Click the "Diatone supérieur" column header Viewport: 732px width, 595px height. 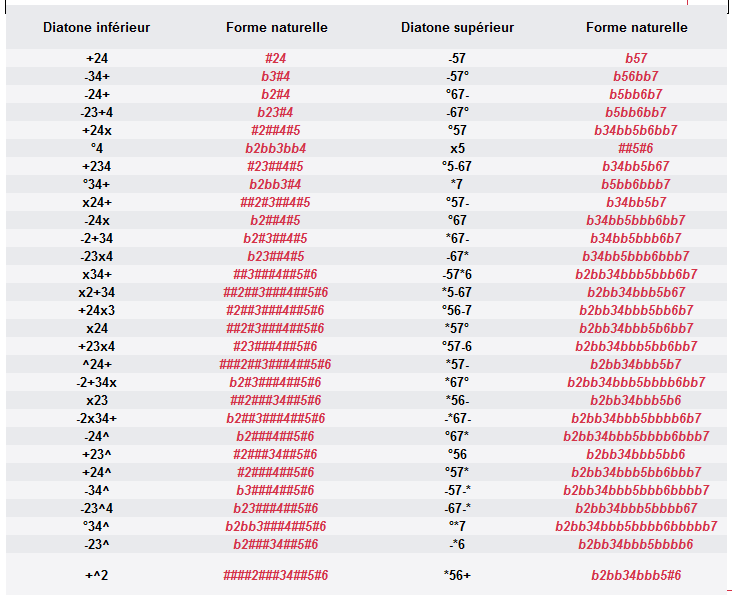pyautogui.click(x=457, y=27)
